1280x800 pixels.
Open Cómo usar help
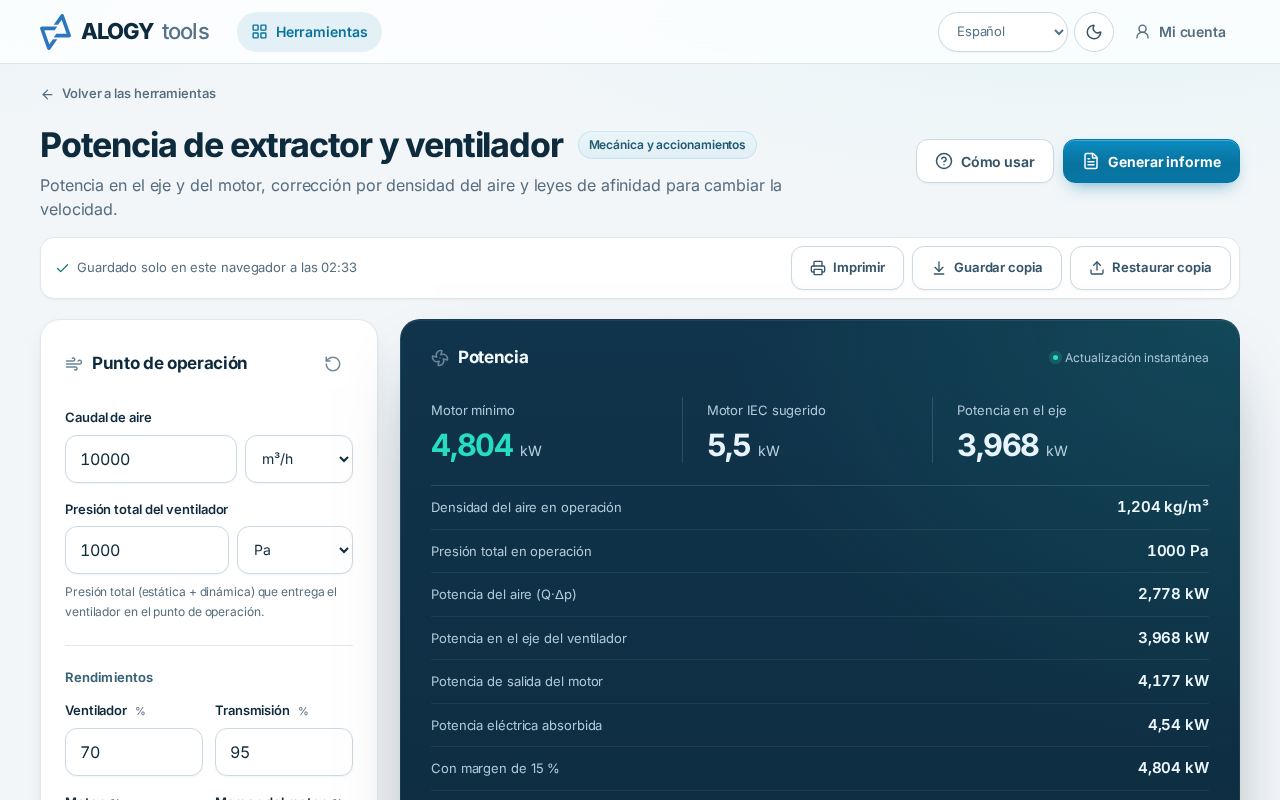(985, 161)
